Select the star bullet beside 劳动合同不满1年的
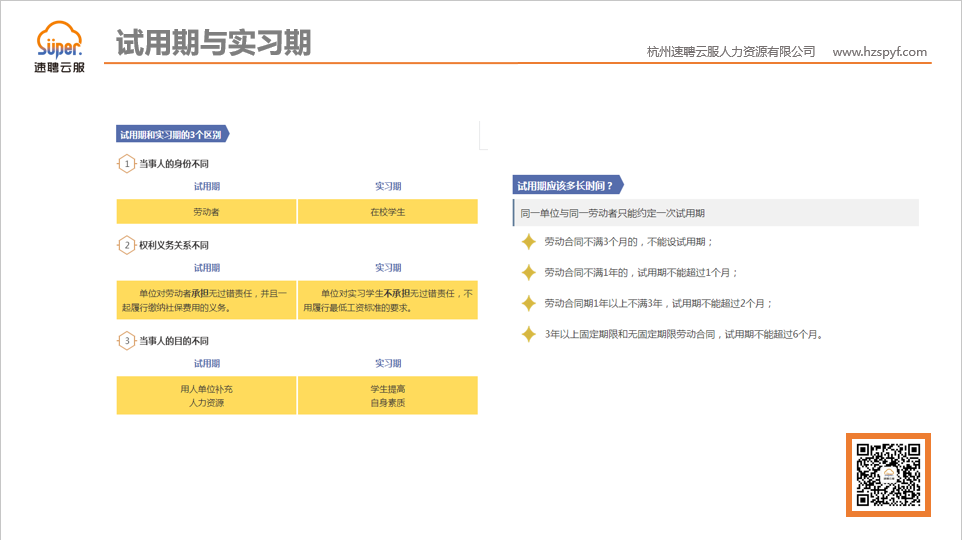 (x=529, y=272)
